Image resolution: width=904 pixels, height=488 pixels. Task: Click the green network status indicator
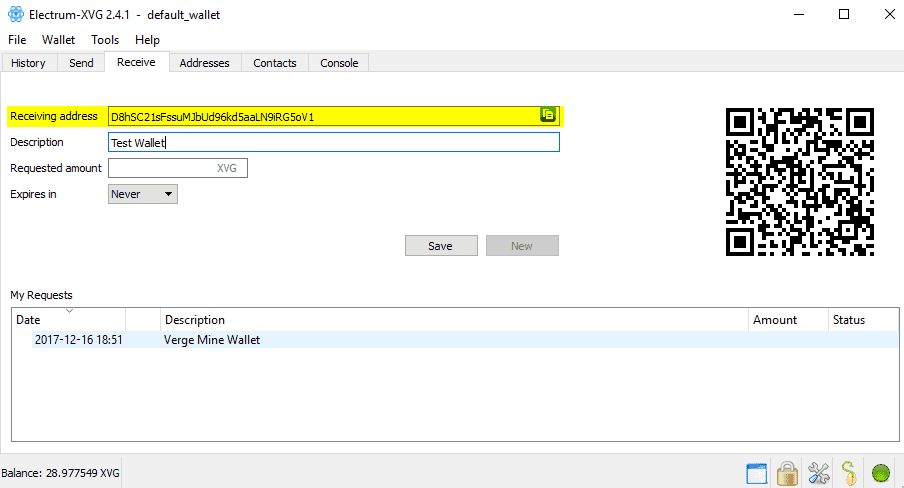coord(881,472)
